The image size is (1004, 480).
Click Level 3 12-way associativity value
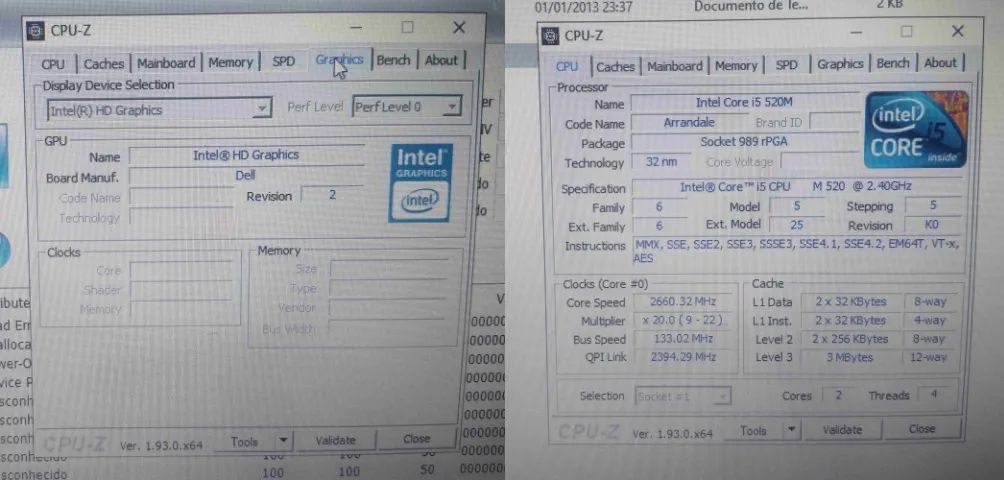point(929,358)
